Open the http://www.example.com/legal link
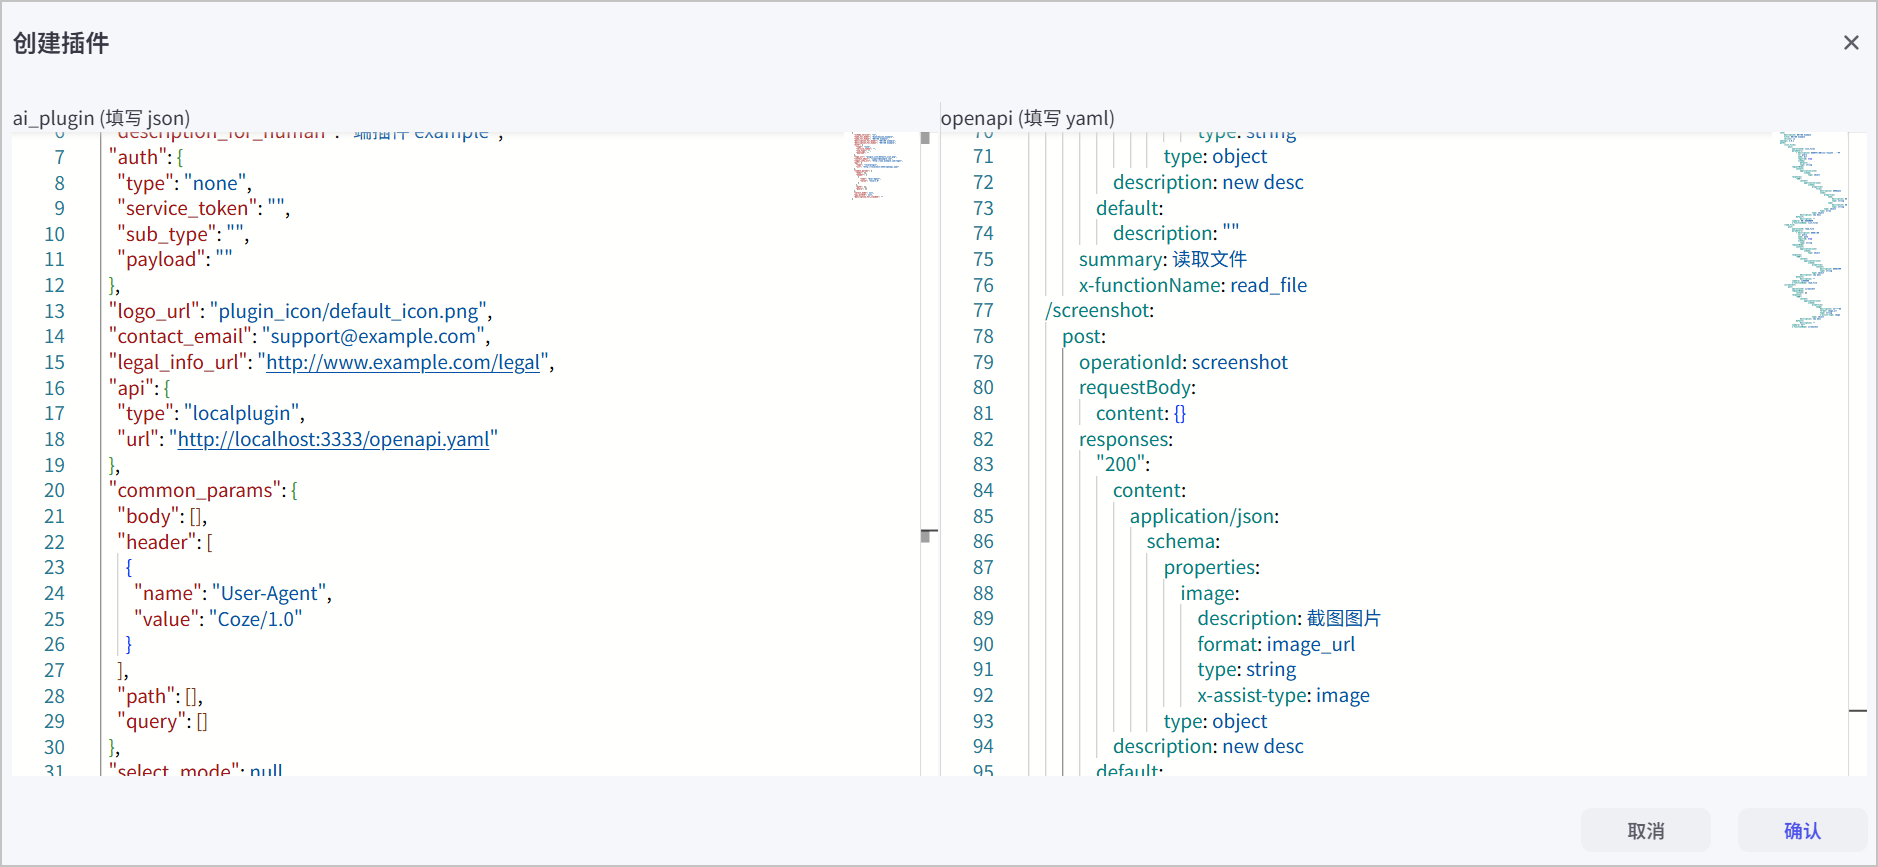The height and width of the screenshot is (867, 1878). coord(403,362)
